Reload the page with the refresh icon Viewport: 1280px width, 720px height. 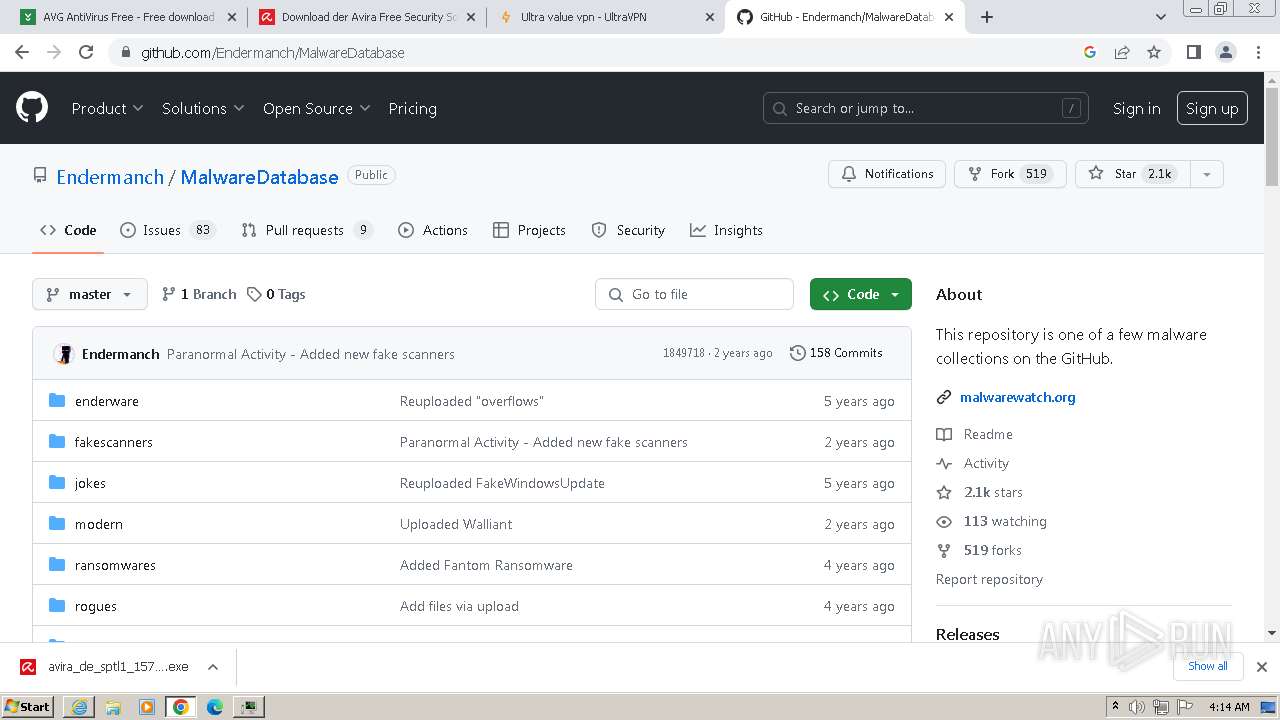(x=86, y=52)
